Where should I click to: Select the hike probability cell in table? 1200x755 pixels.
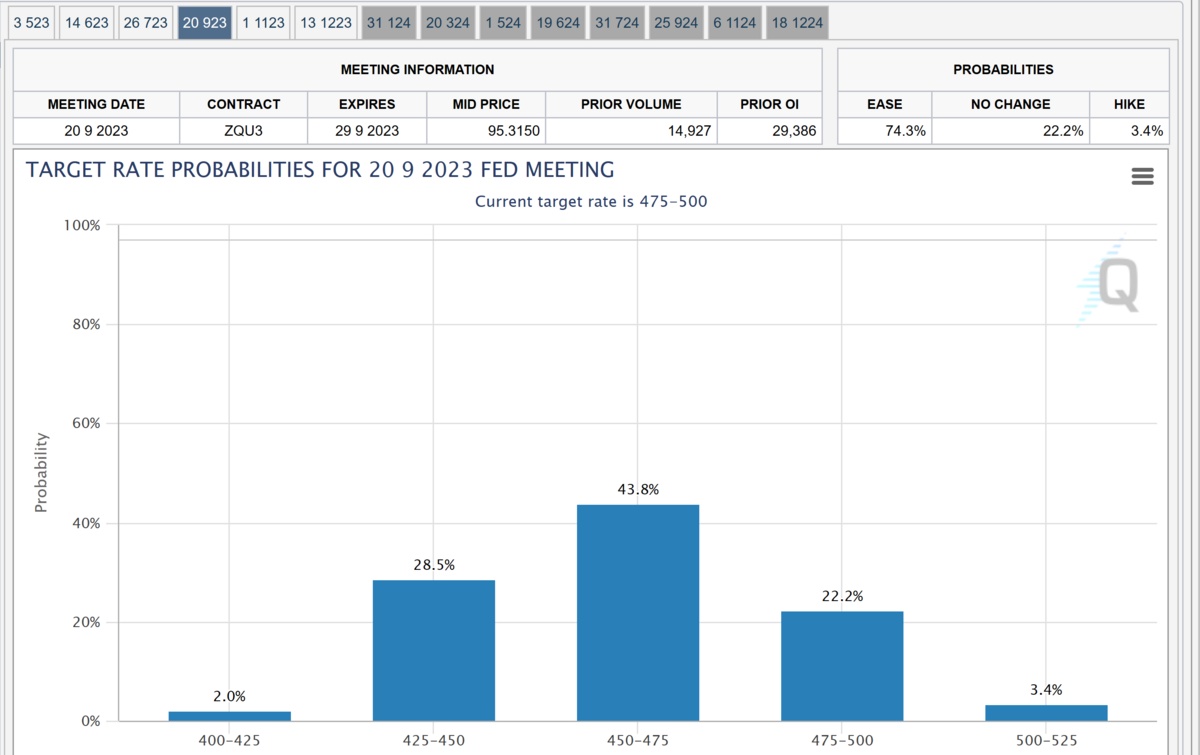point(1130,130)
